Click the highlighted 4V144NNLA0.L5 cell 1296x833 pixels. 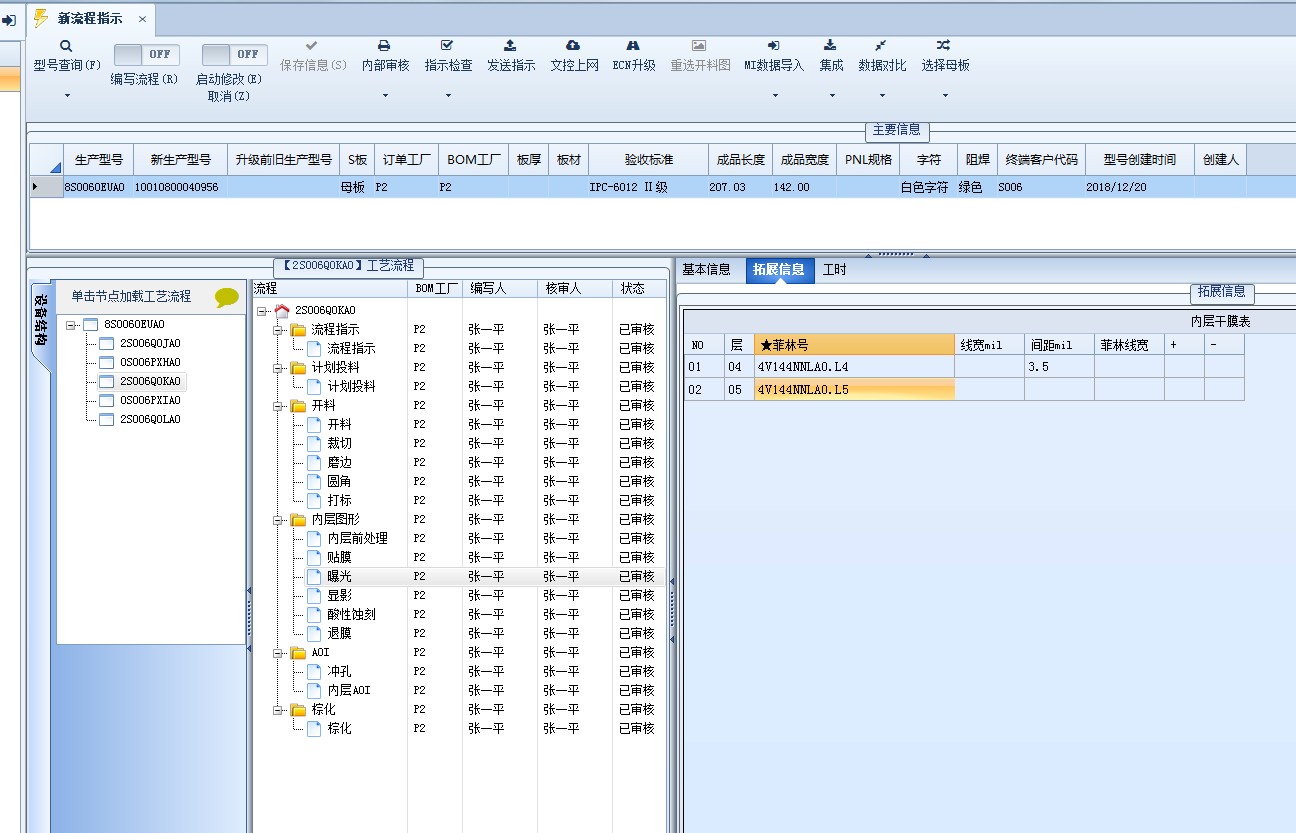pos(854,390)
